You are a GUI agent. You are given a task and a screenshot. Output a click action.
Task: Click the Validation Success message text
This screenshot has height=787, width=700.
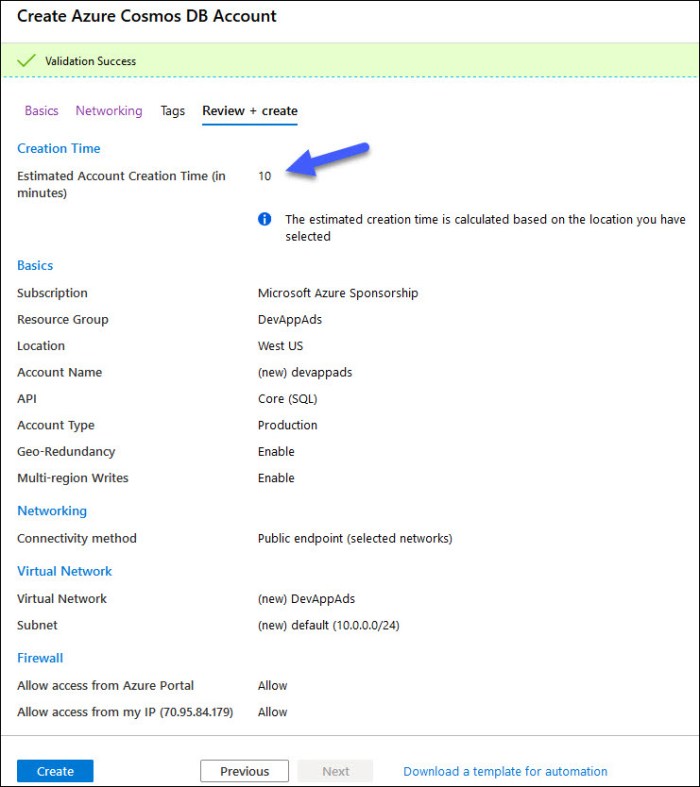coord(90,61)
